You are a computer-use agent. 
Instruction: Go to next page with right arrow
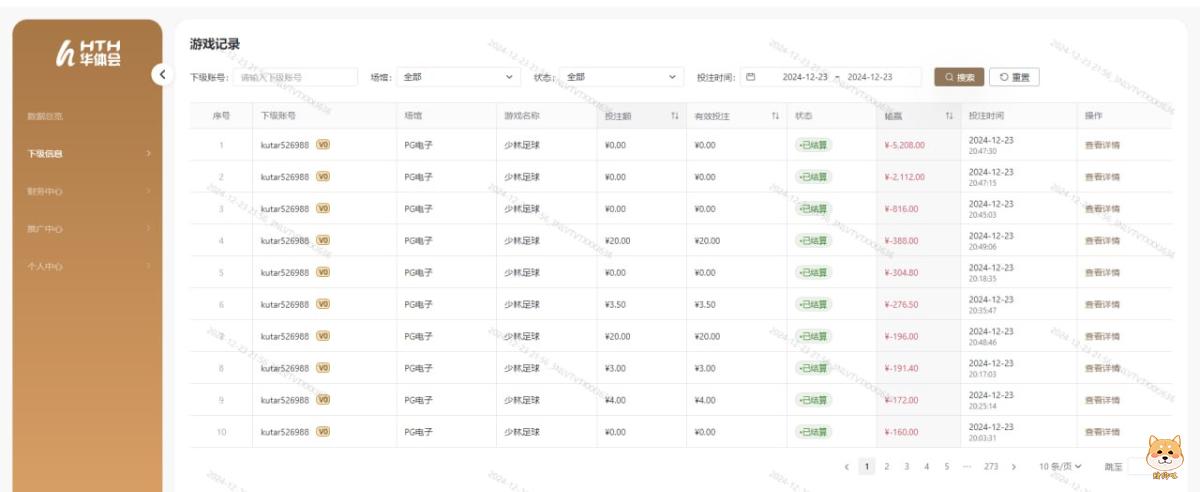tap(1014, 466)
